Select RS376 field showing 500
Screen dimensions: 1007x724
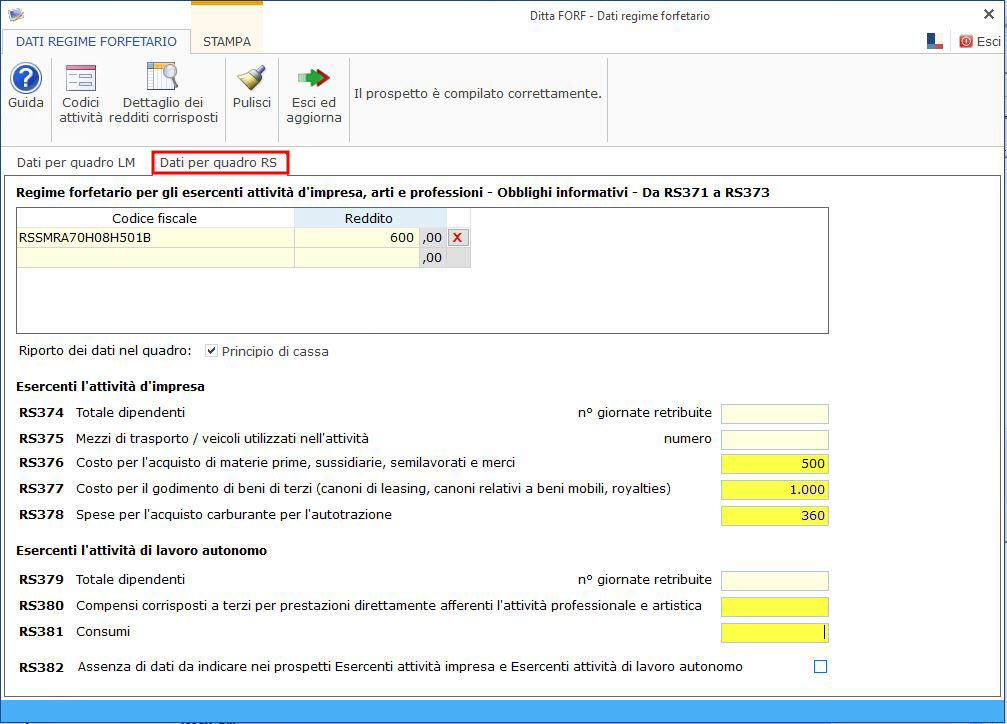[774, 464]
